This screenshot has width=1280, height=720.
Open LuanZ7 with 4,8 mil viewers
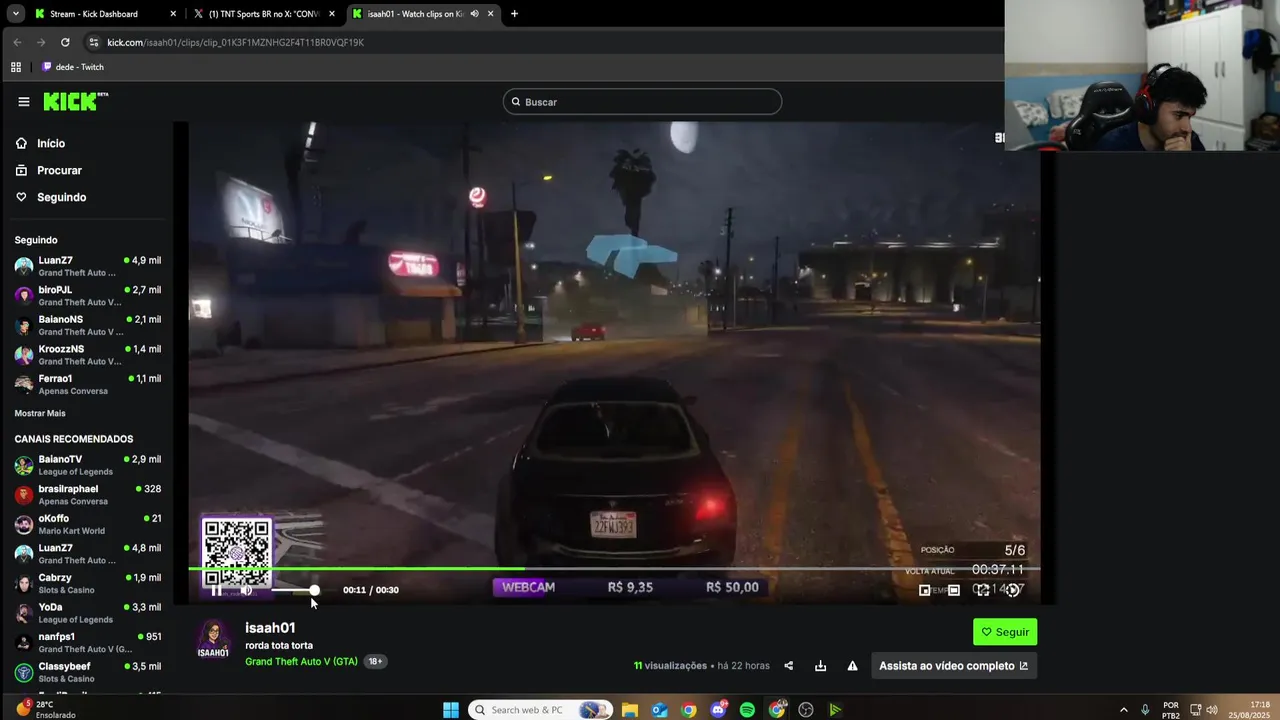pos(88,554)
